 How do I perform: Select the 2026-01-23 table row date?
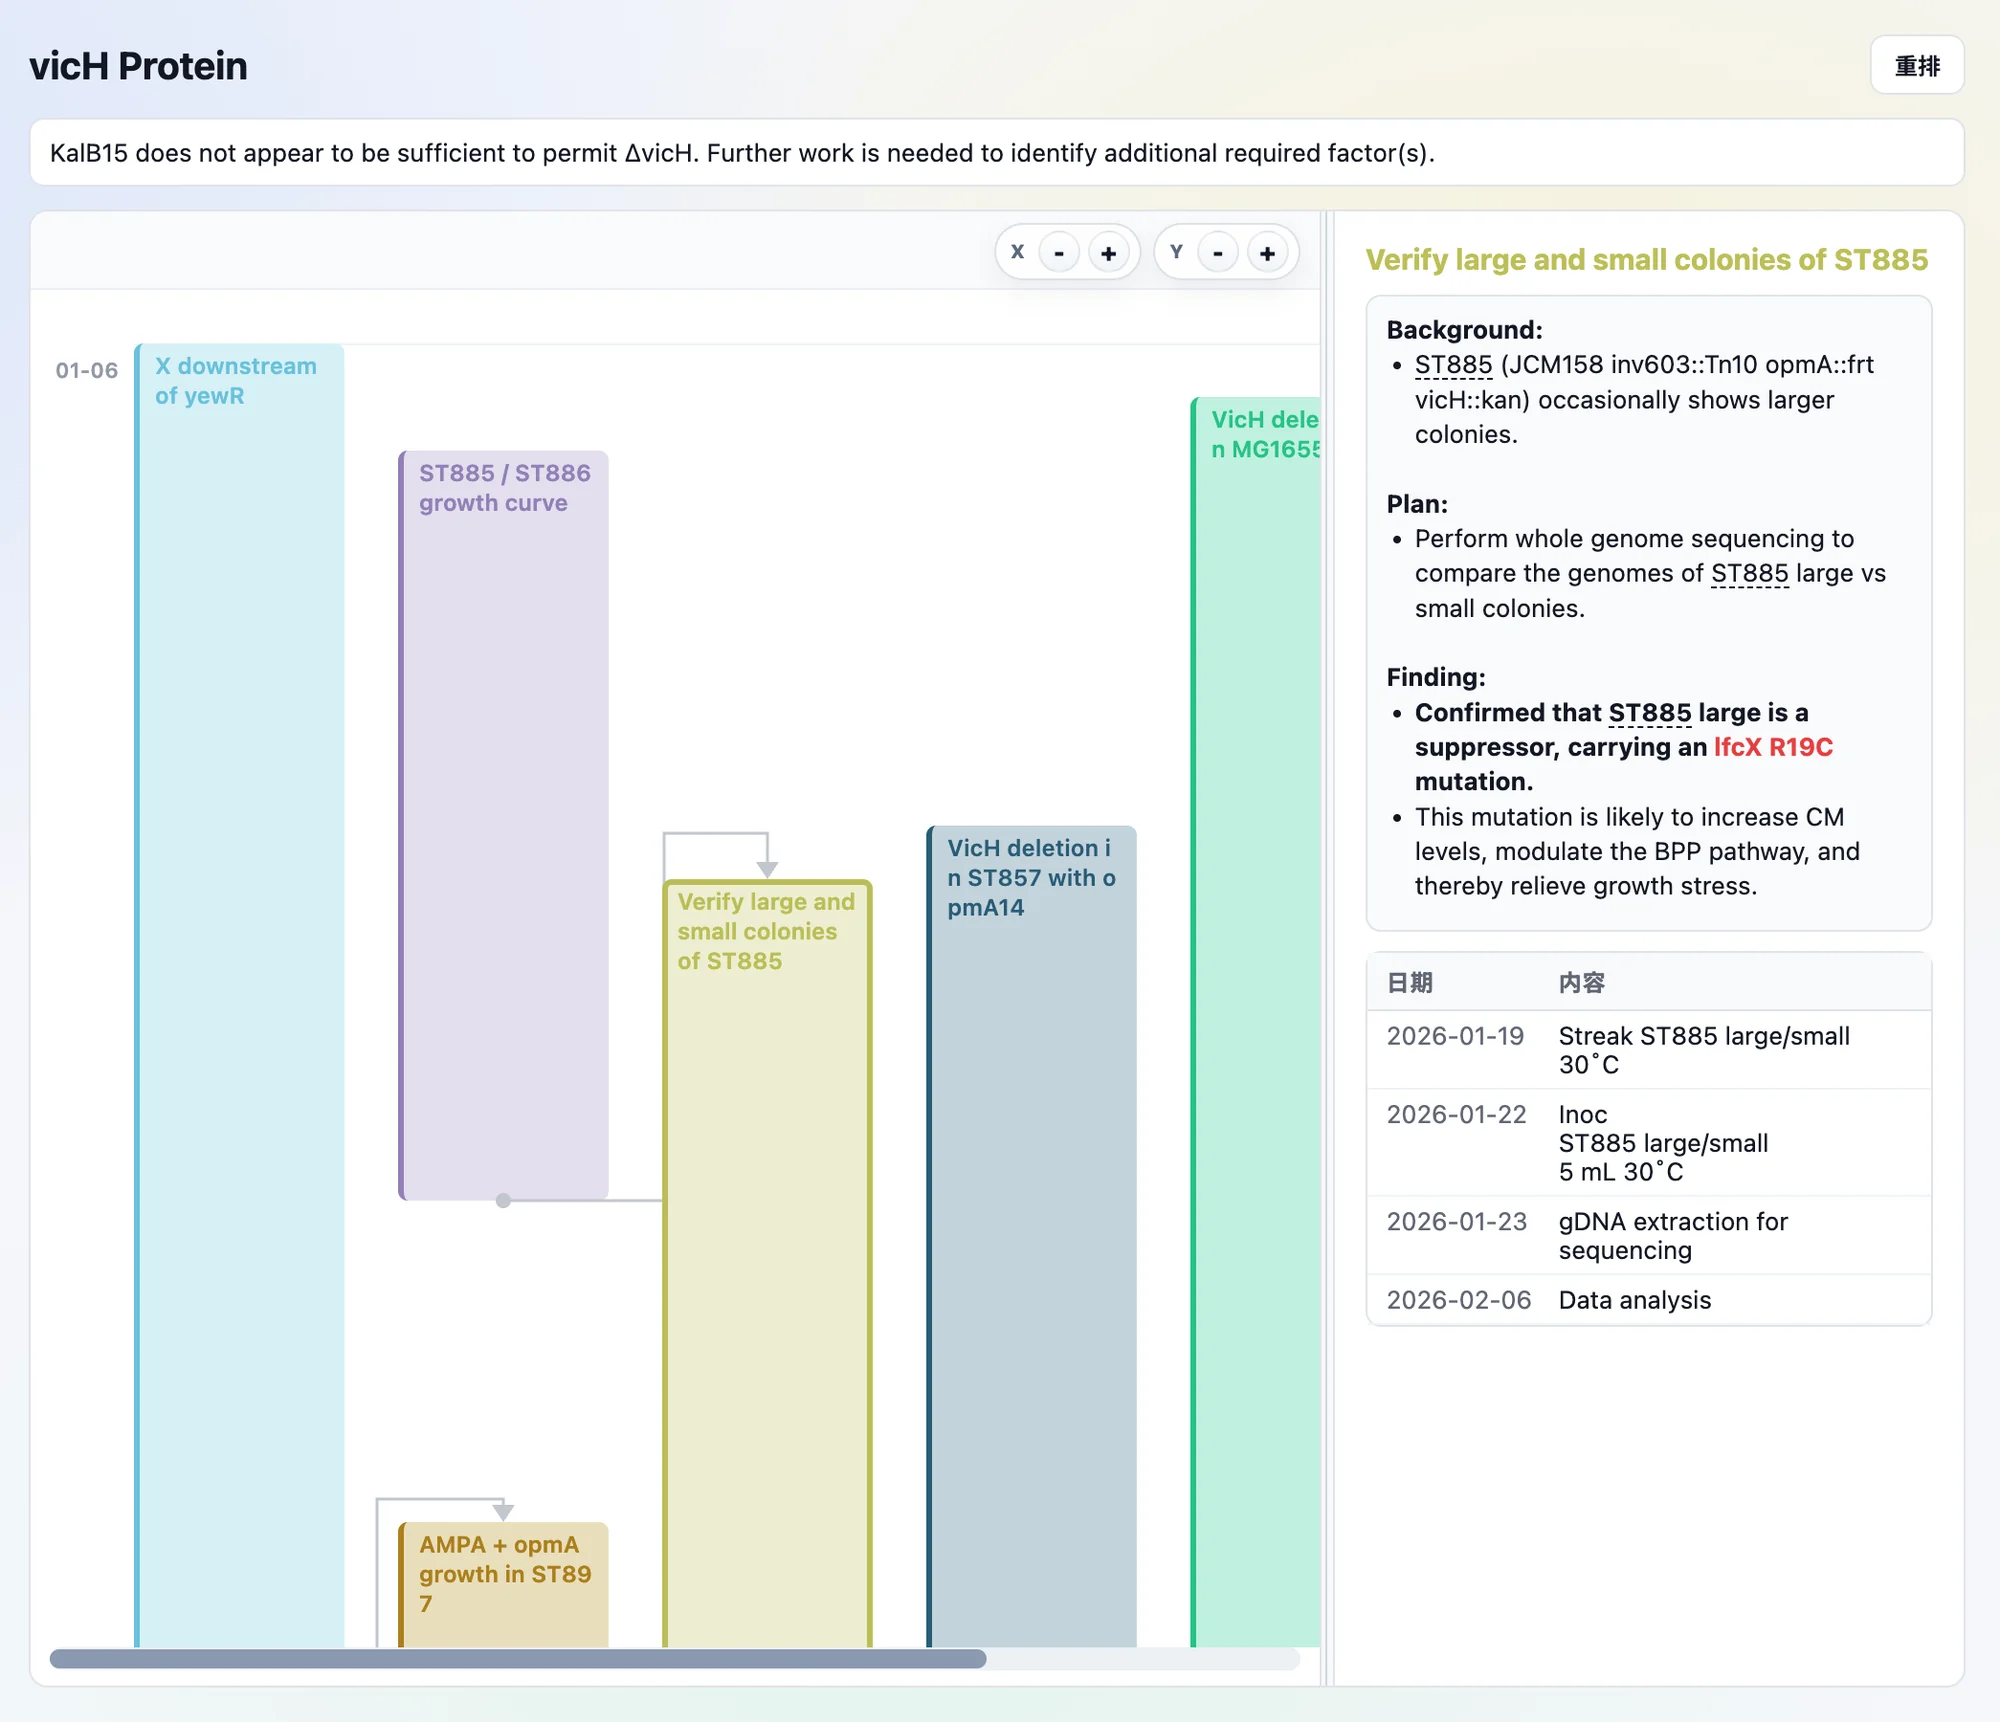[1456, 1221]
